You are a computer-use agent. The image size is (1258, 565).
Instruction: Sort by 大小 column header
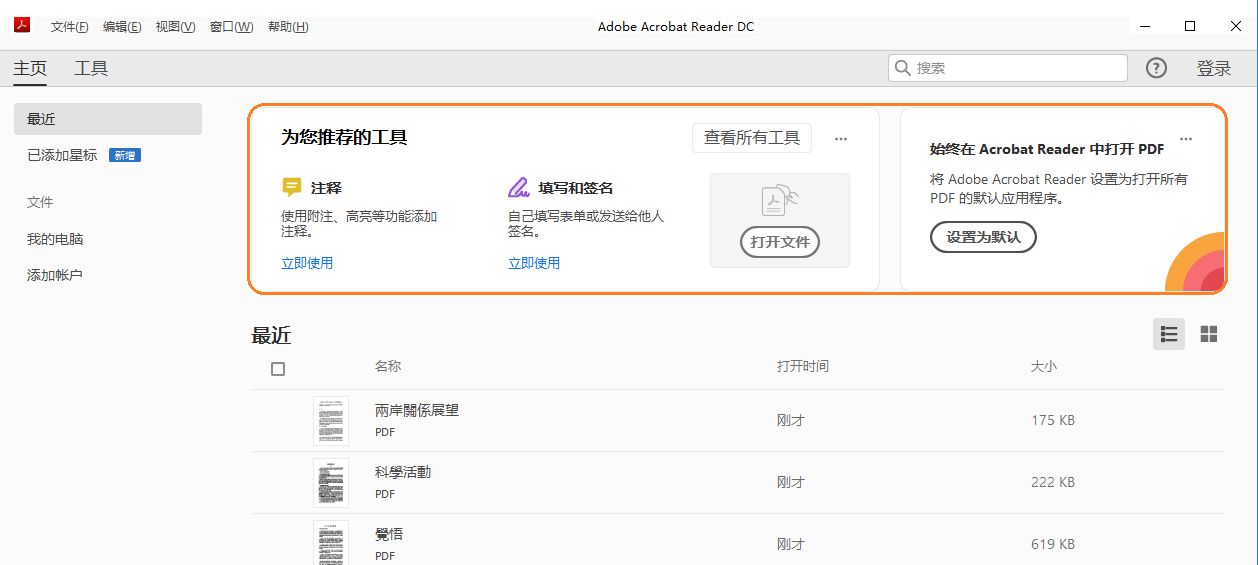pos(1044,366)
